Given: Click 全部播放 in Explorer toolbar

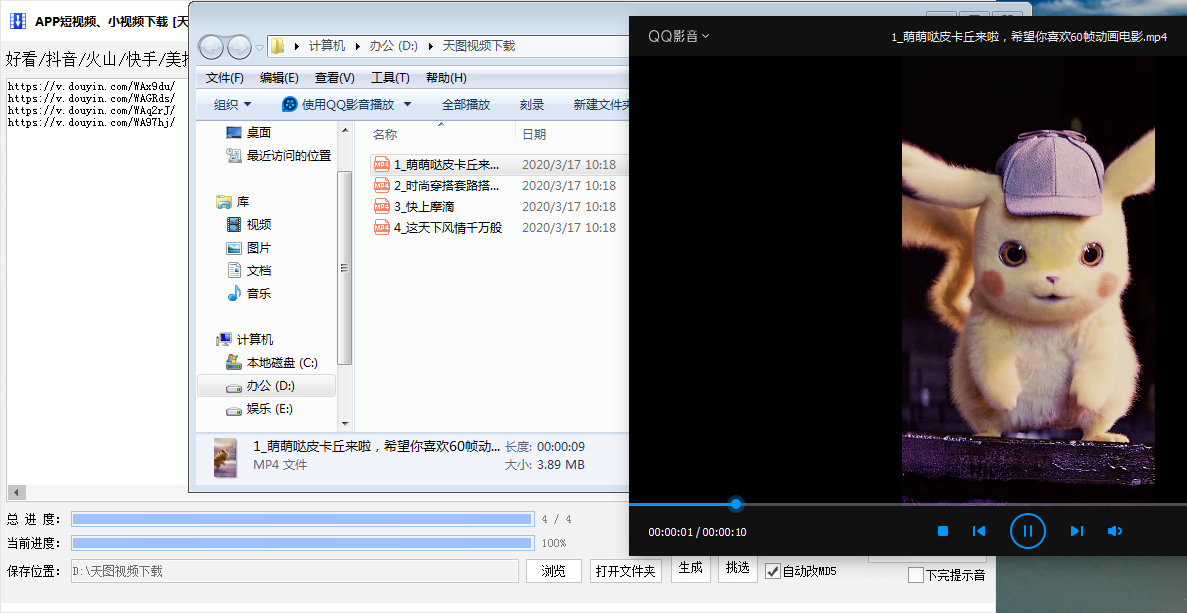Looking at the screenshot, I should (x=466, y=104).
